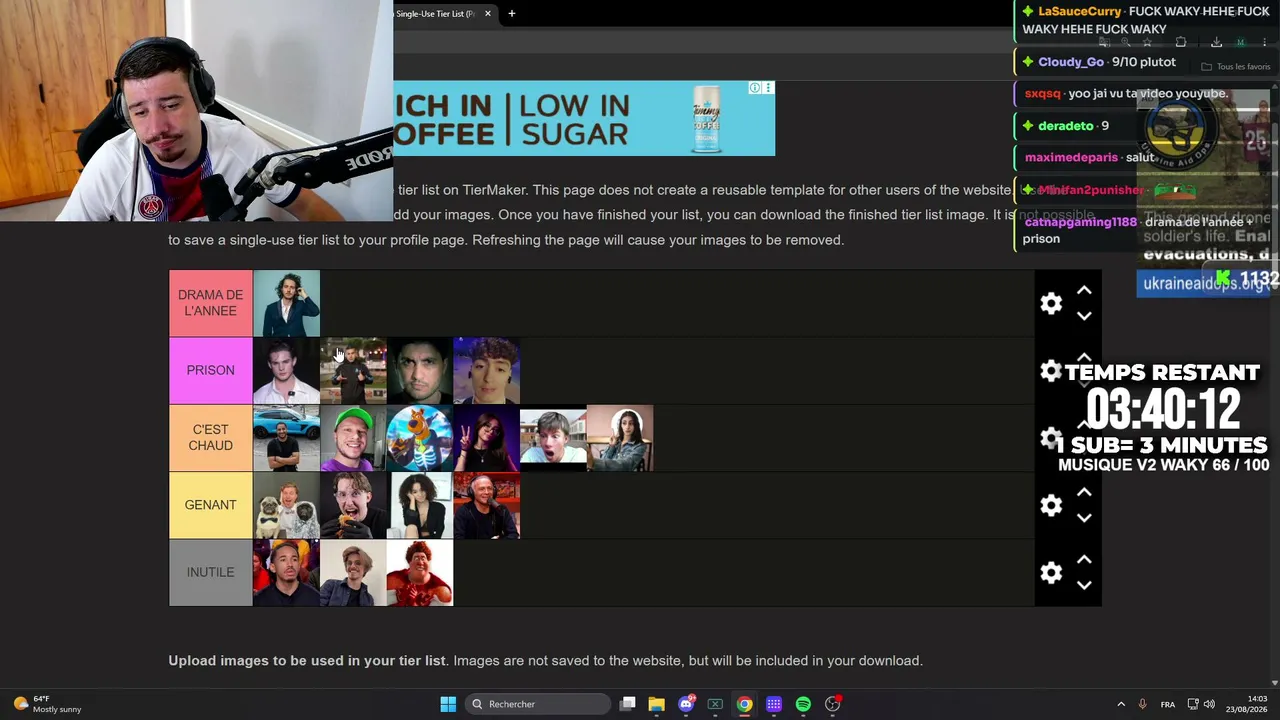Screen dimensions: 1280x720
Task: Open settings gear for GENANT row
Action: click(1051, 505)
